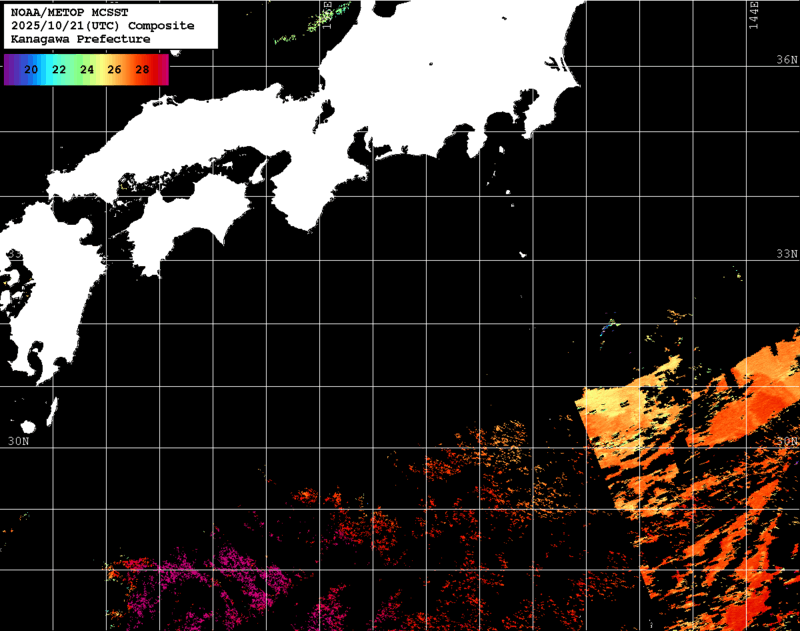Screen dimensions: 800x631
Task: Select the 2025/10/21(UTC) Composite date line
Action: click(102, 25)
